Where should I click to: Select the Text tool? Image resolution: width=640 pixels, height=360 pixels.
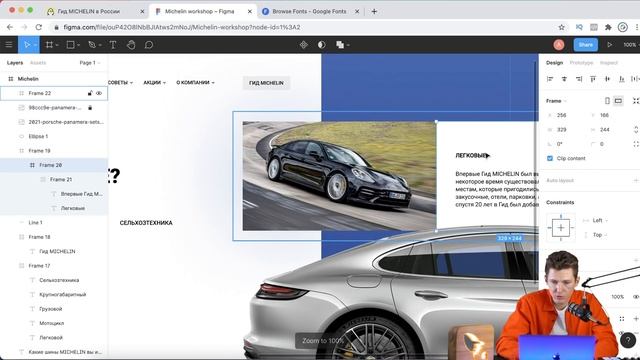coord(113,45)
